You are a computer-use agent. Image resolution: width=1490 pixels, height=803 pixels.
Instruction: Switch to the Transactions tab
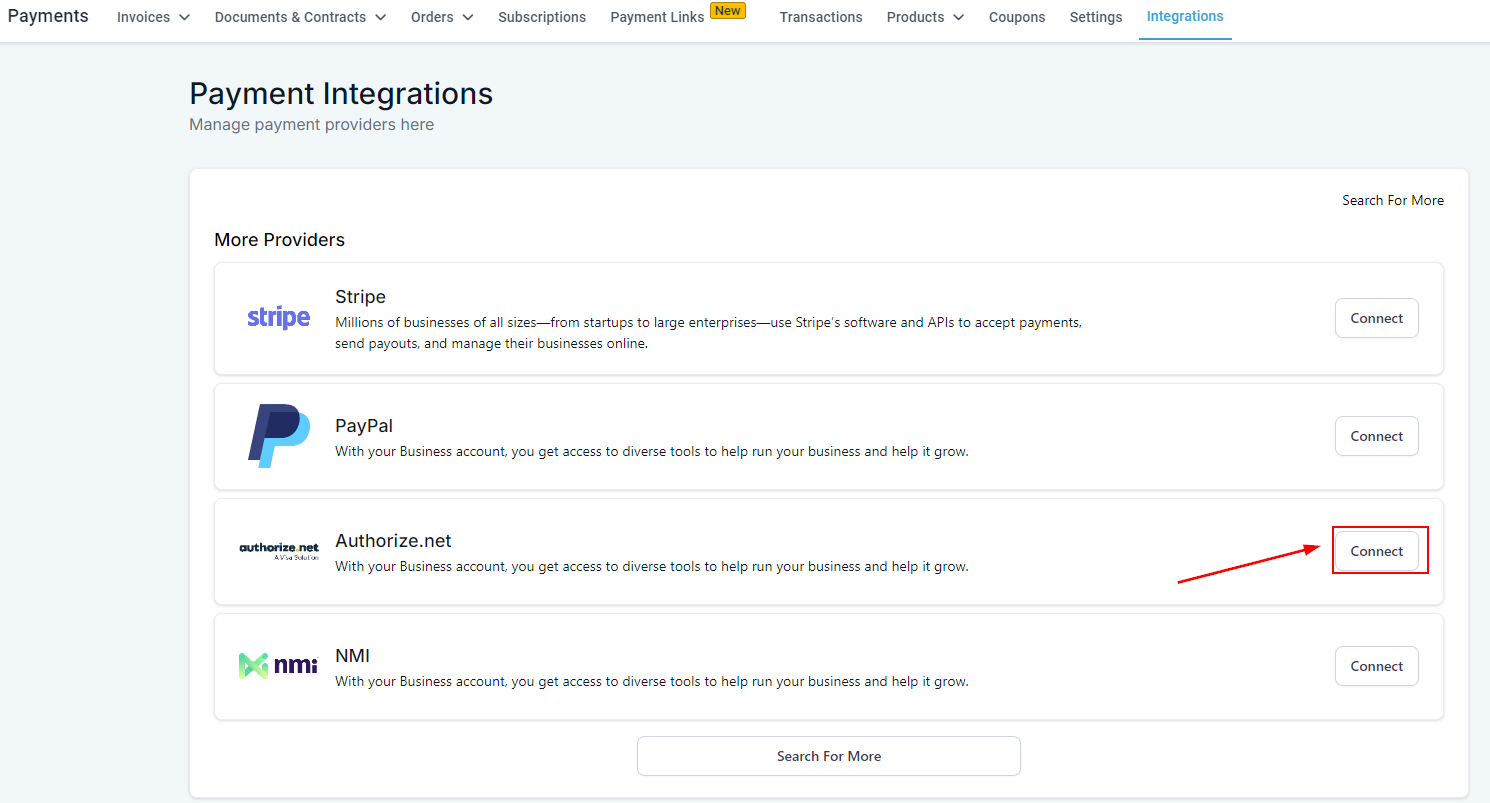tap(820, 17)
